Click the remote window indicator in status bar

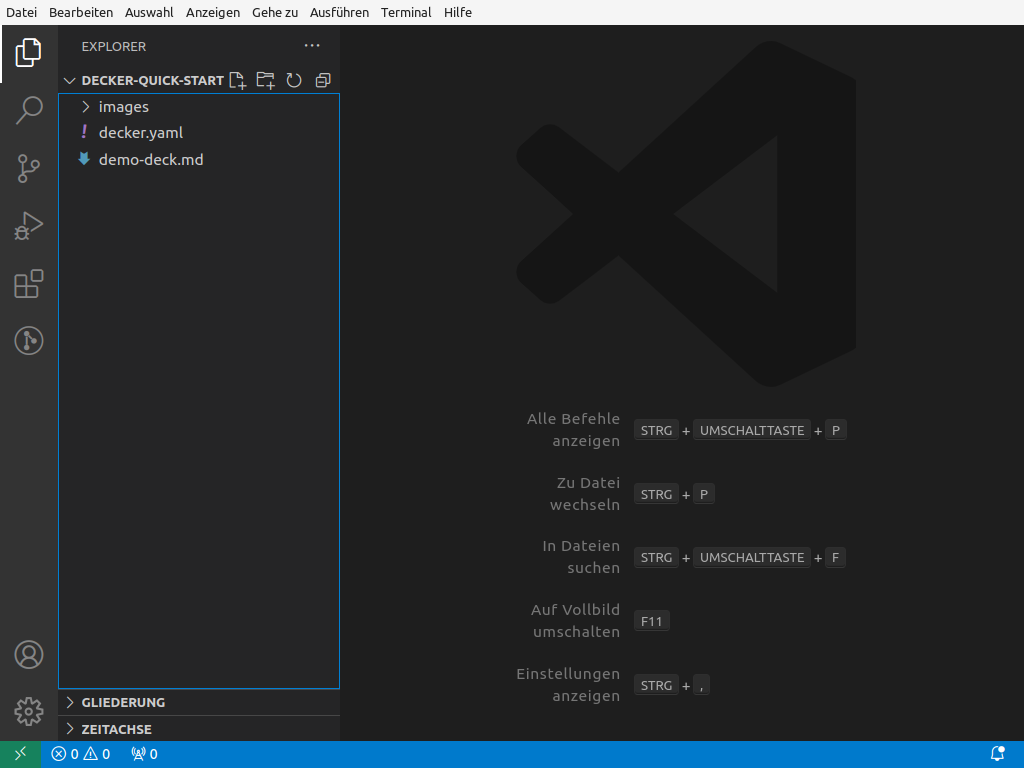(x=20, y=754)
